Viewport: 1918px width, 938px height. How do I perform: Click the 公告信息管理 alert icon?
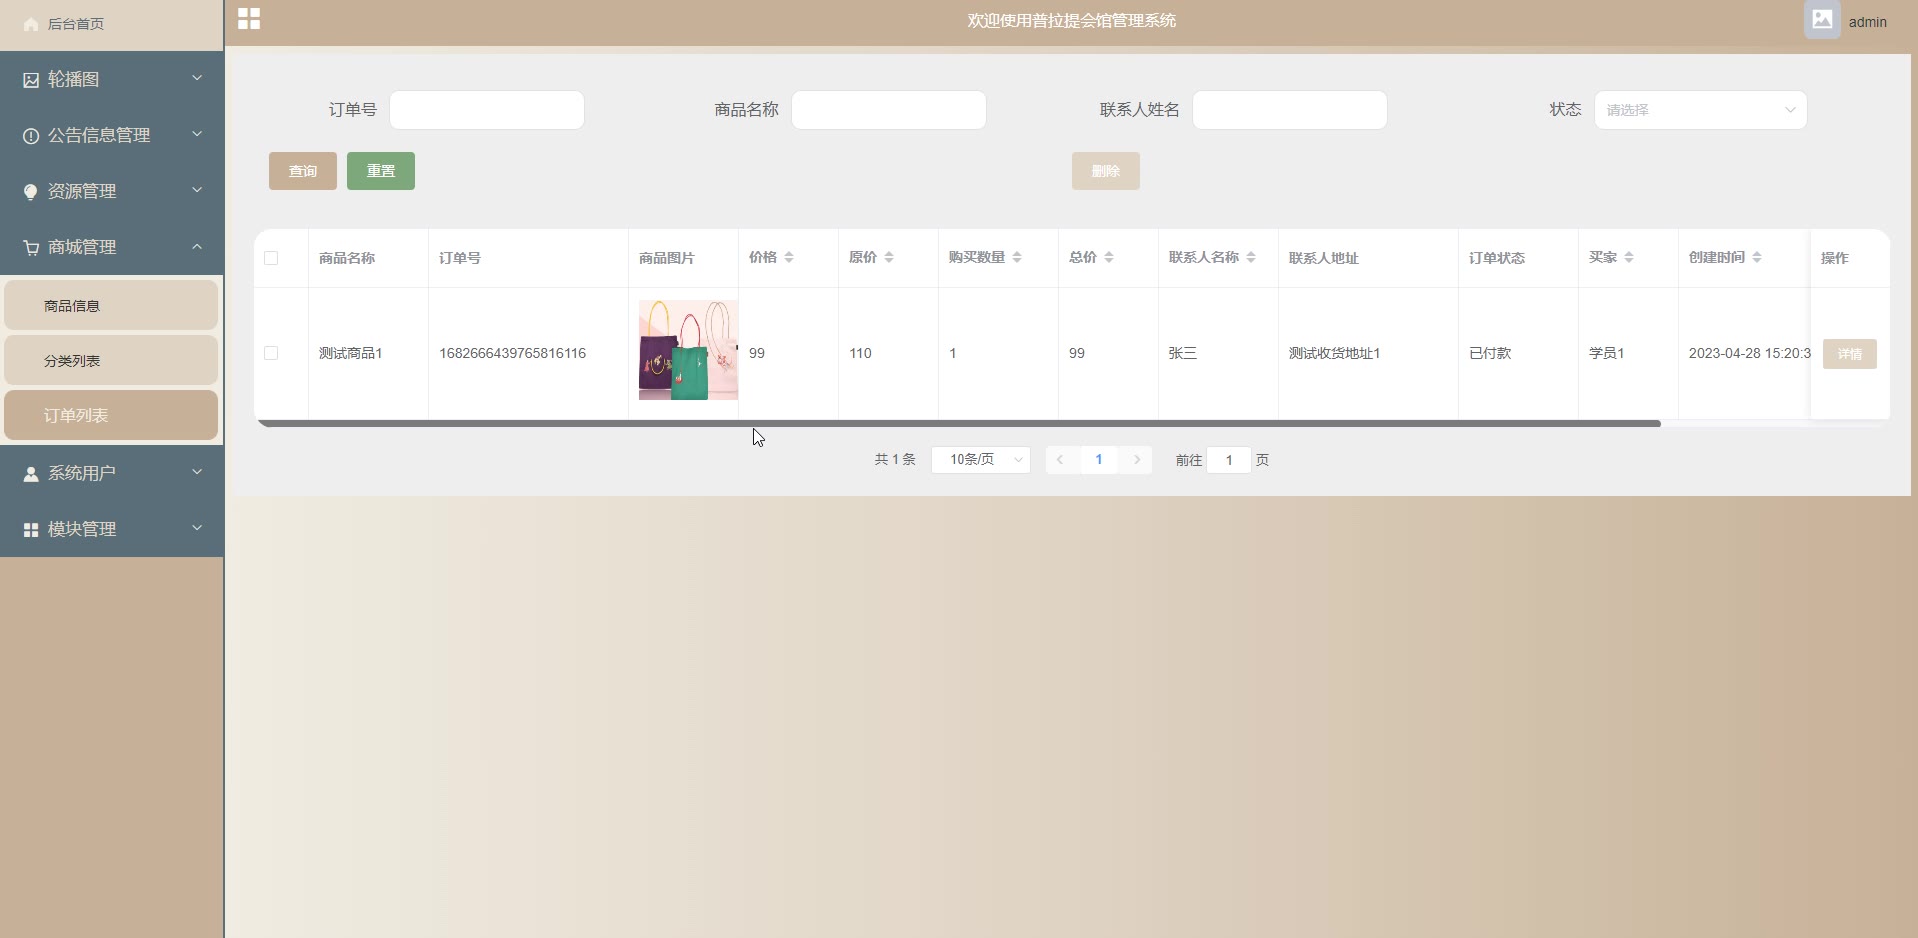(31, 136)
